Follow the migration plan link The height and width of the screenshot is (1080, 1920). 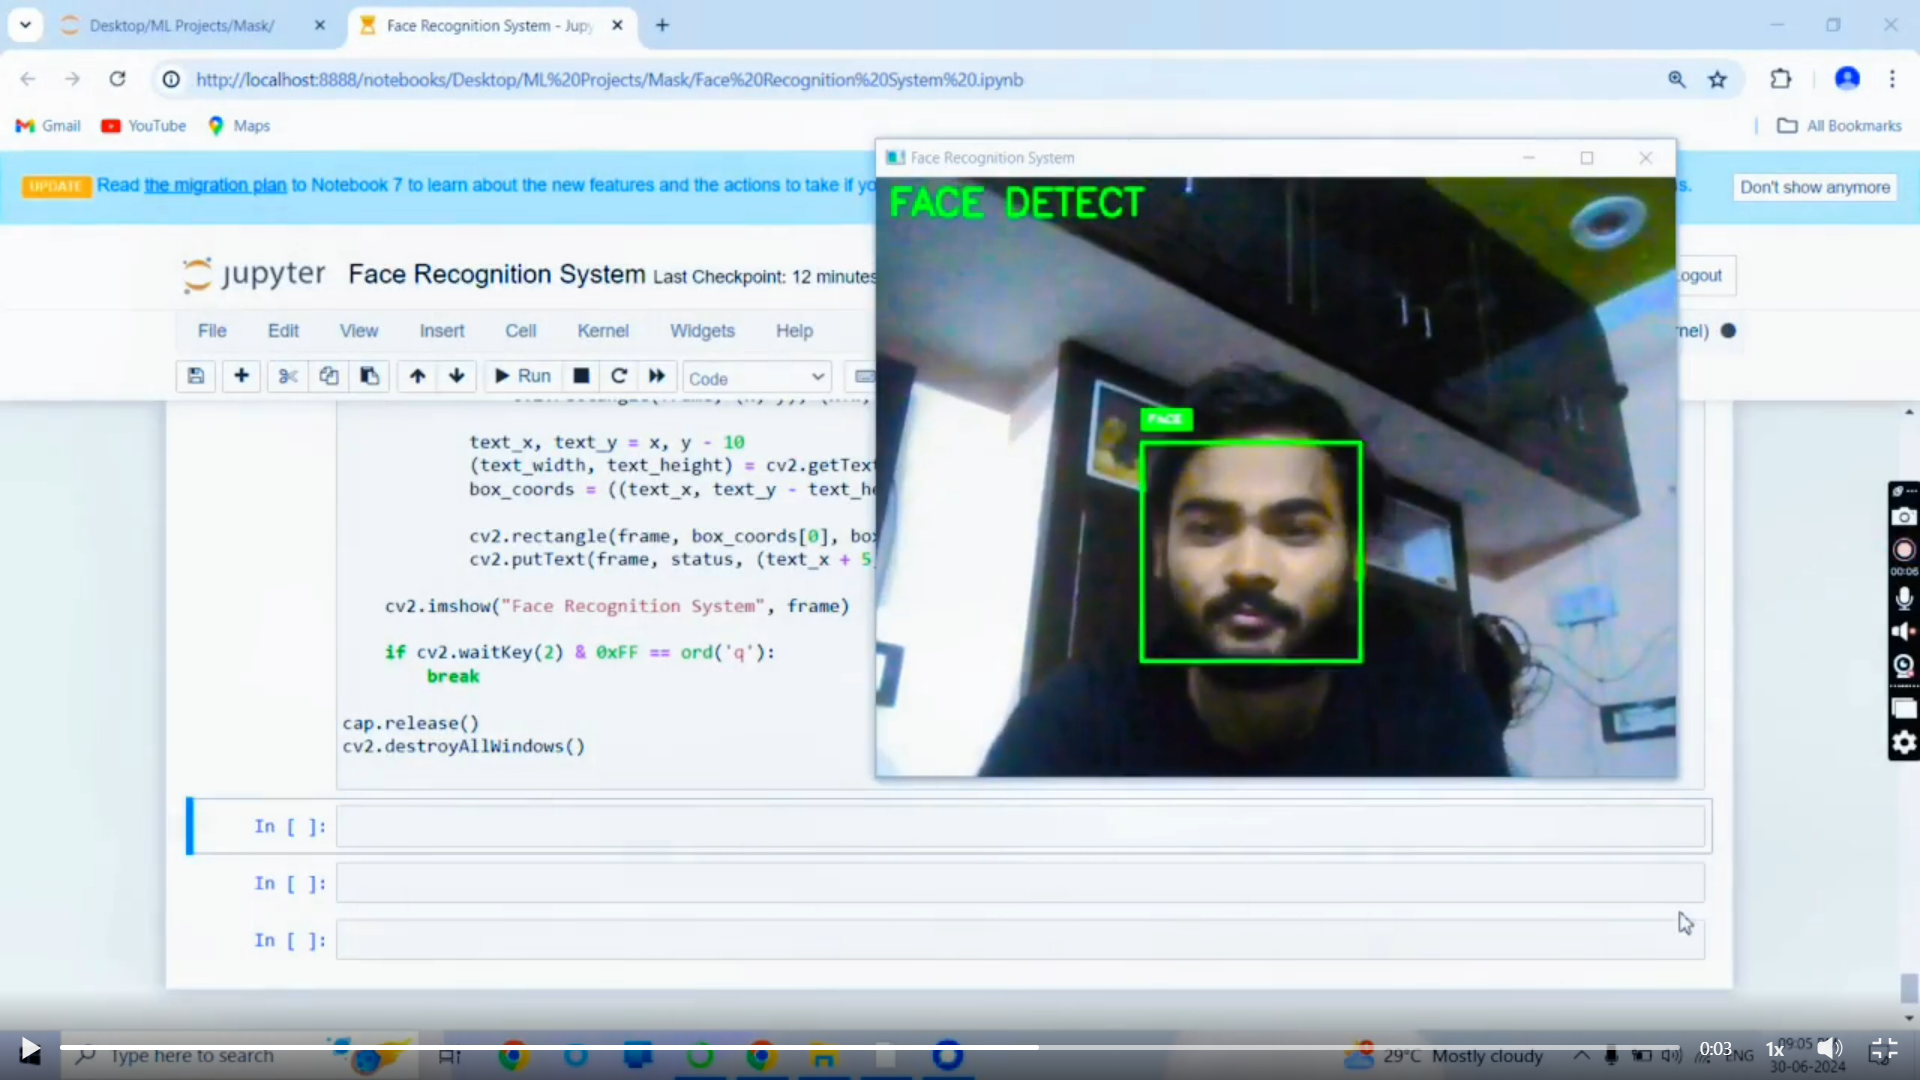pyautogui.click(x=215, y=185)
